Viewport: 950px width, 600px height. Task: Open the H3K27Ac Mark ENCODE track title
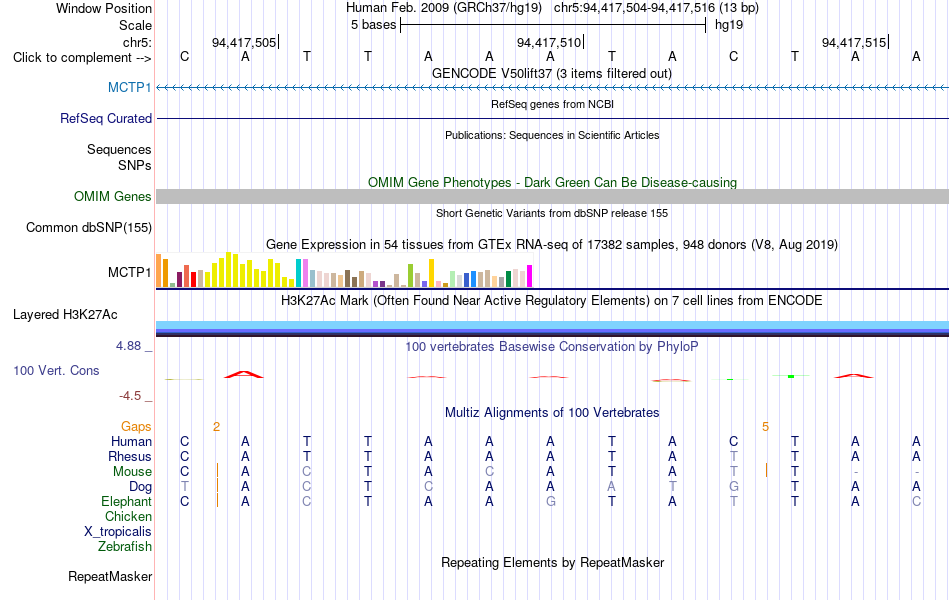point(552,301)
